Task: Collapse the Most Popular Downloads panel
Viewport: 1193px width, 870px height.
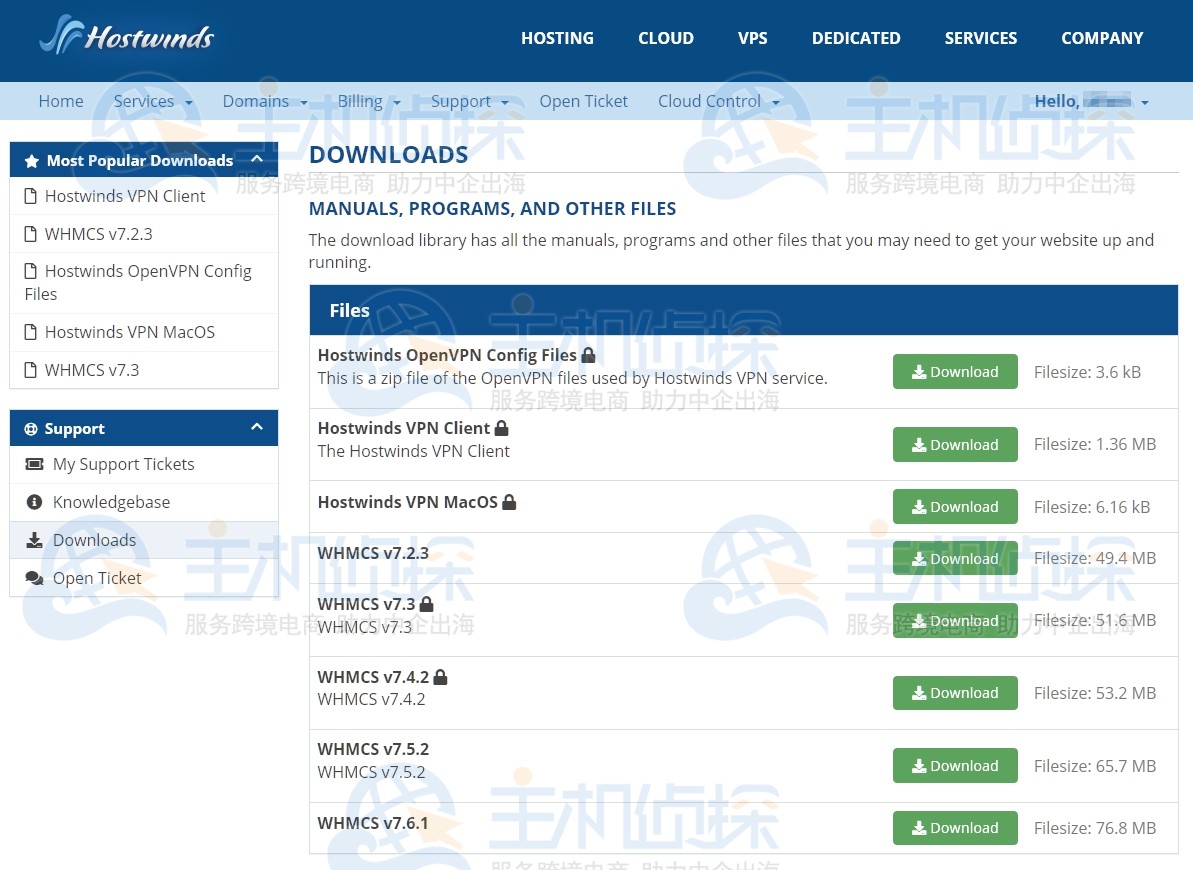Action: [257, 159]
